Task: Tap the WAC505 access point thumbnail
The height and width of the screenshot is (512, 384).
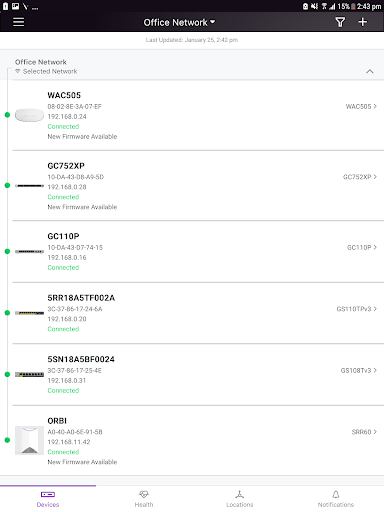Action: pos(29,115)
